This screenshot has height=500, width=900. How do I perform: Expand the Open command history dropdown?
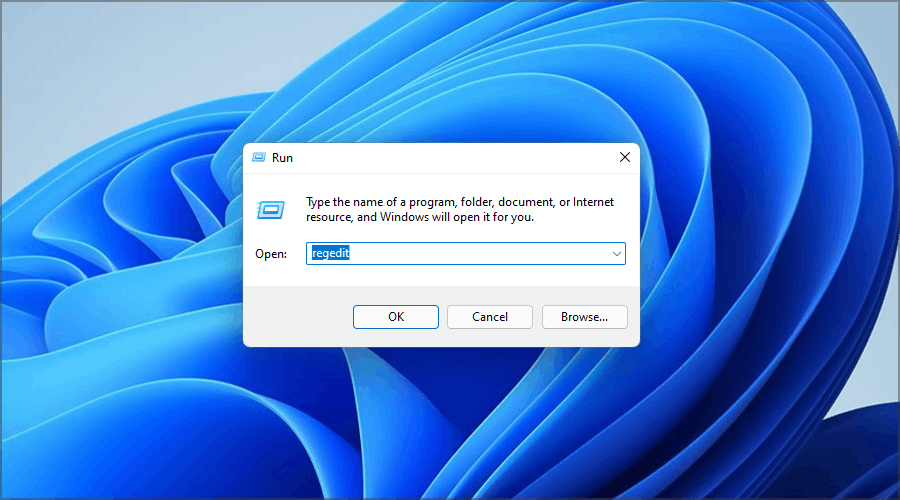pos(616,254)
